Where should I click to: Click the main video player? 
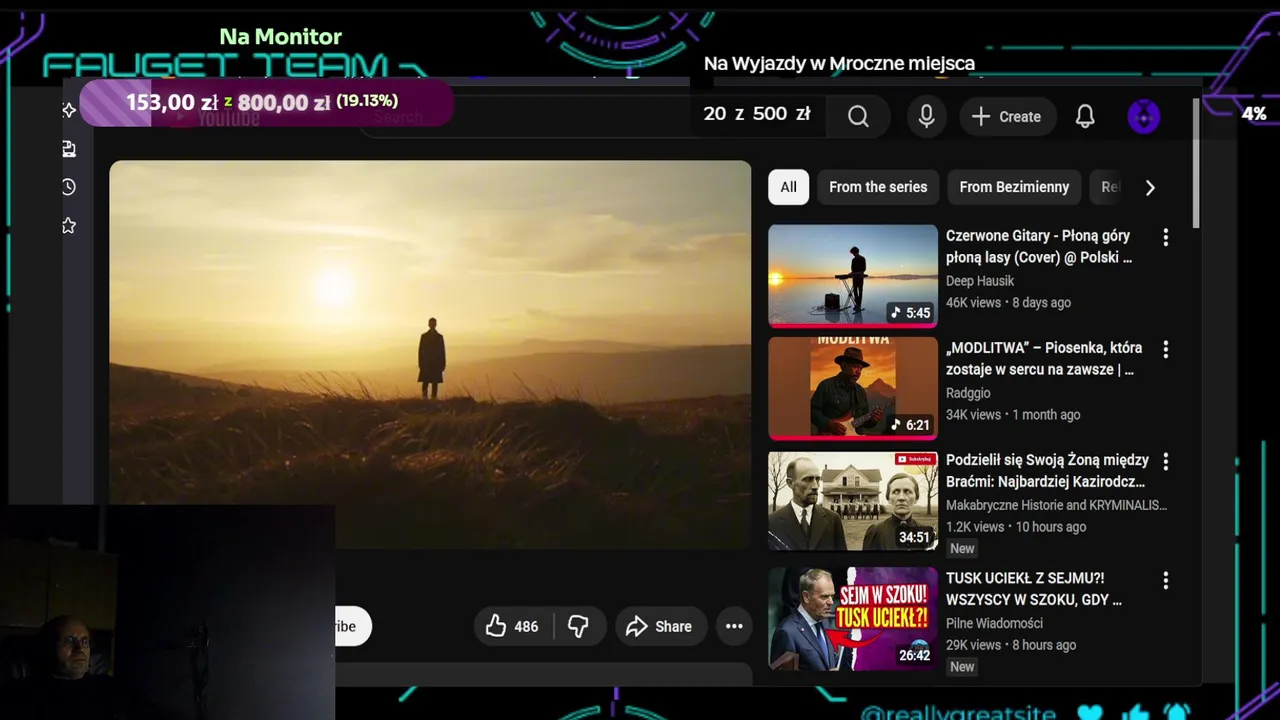pos(430,355)
